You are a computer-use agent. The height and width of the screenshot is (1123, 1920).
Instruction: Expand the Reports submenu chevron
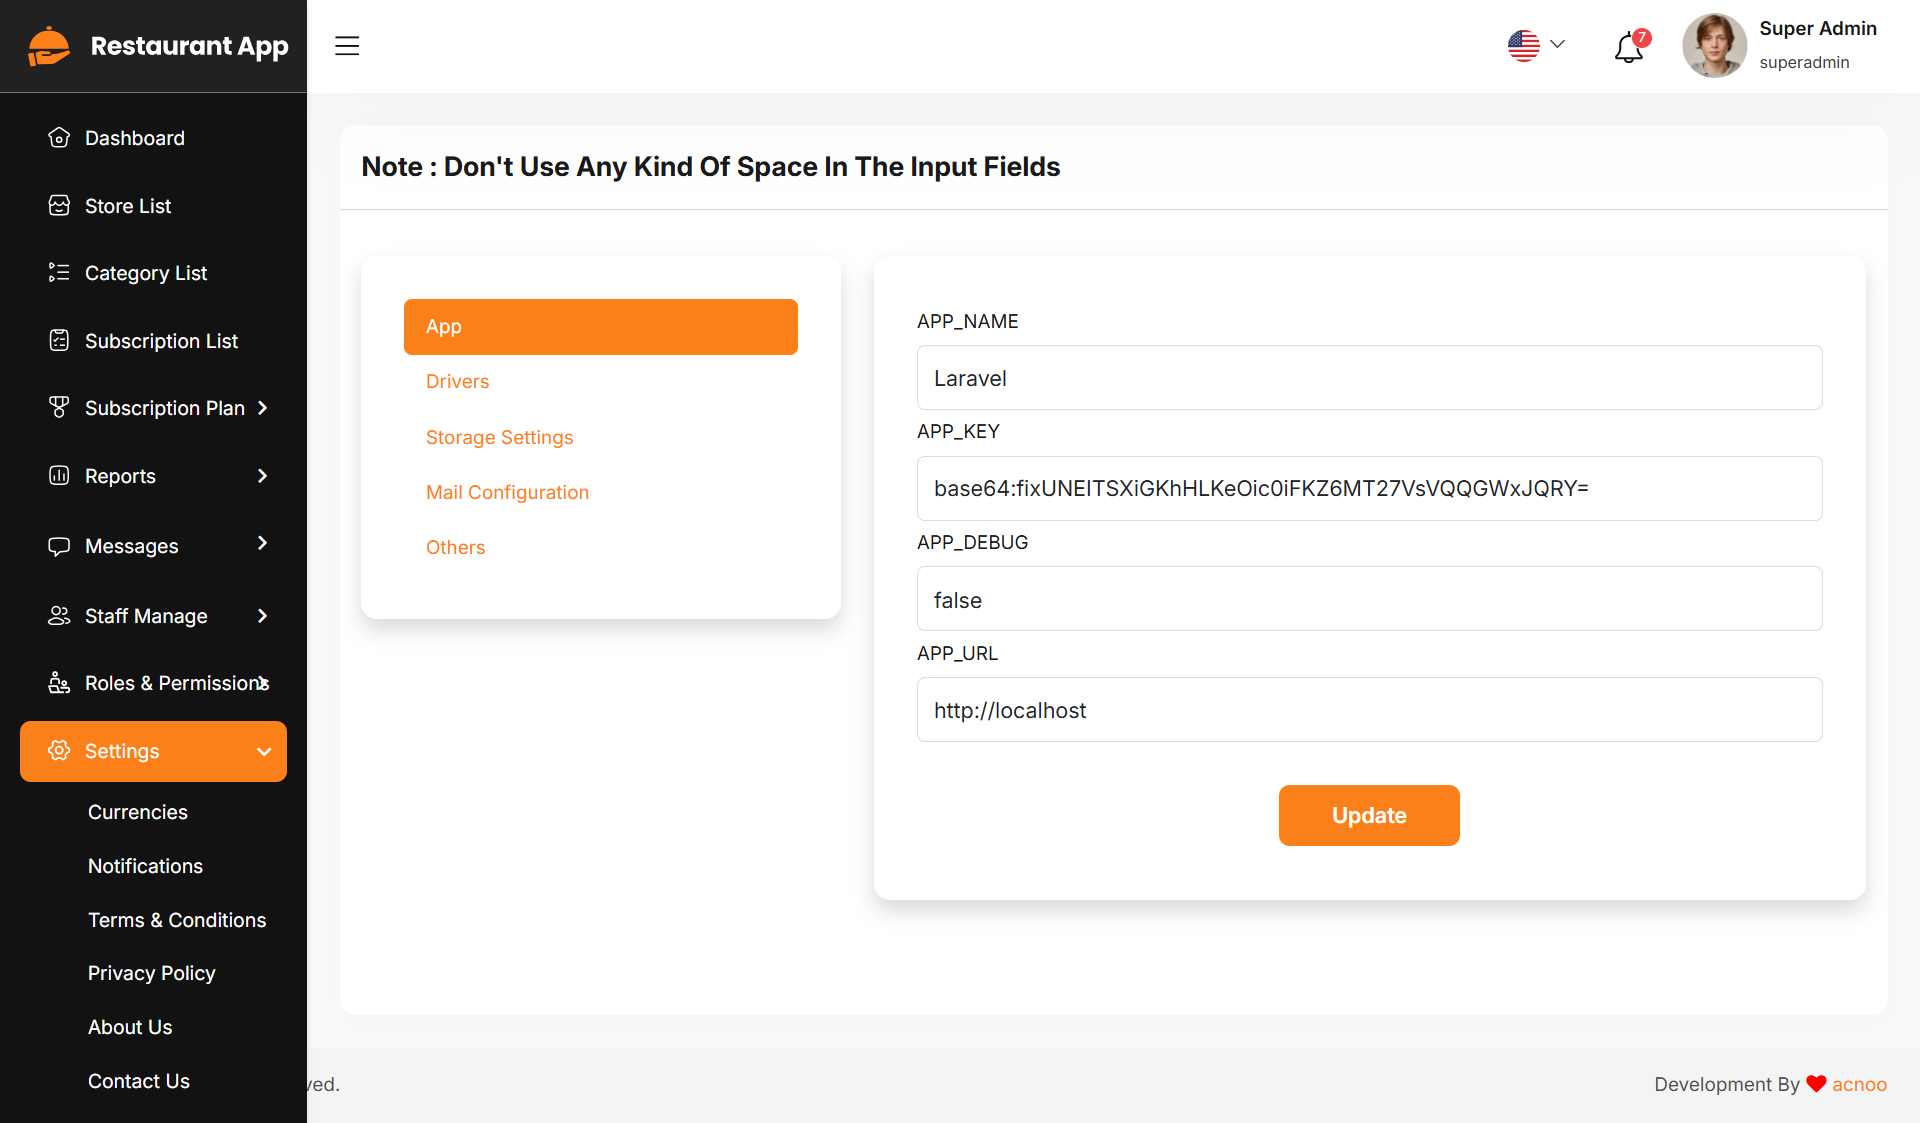point(263,476)
